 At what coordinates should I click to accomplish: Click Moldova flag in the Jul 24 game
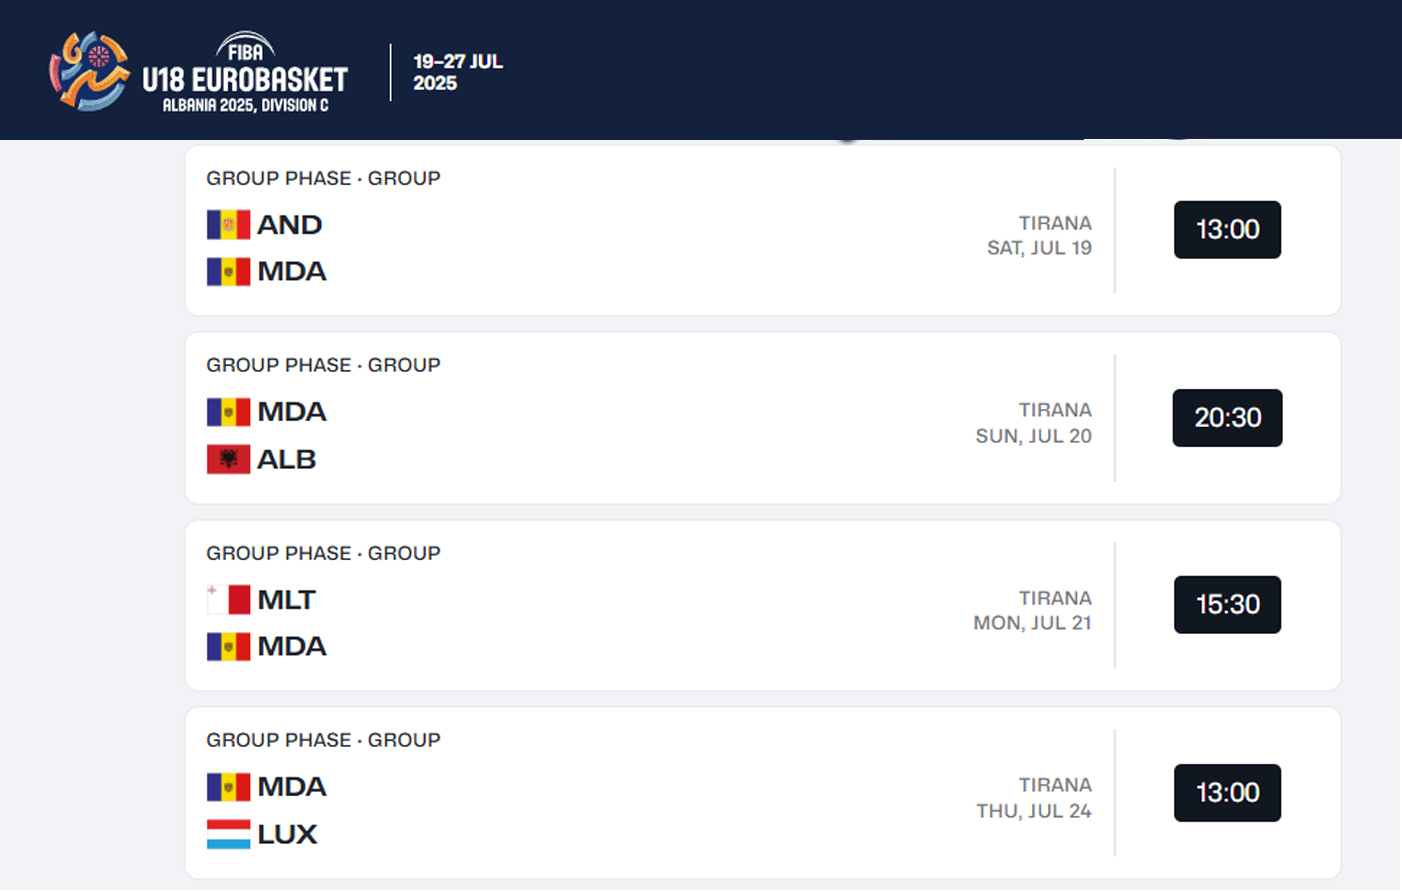tap(228, 787)
